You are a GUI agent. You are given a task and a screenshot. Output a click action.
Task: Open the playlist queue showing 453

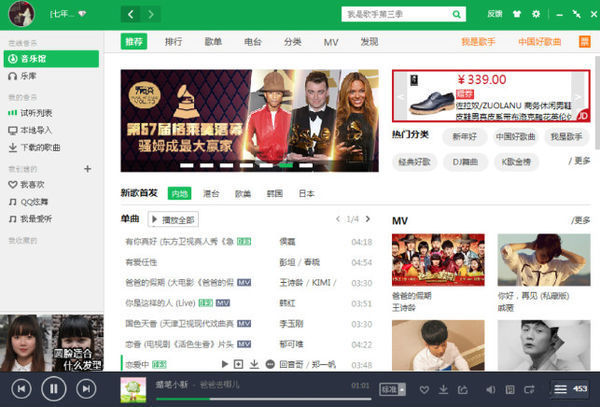[x=570, y=389]
